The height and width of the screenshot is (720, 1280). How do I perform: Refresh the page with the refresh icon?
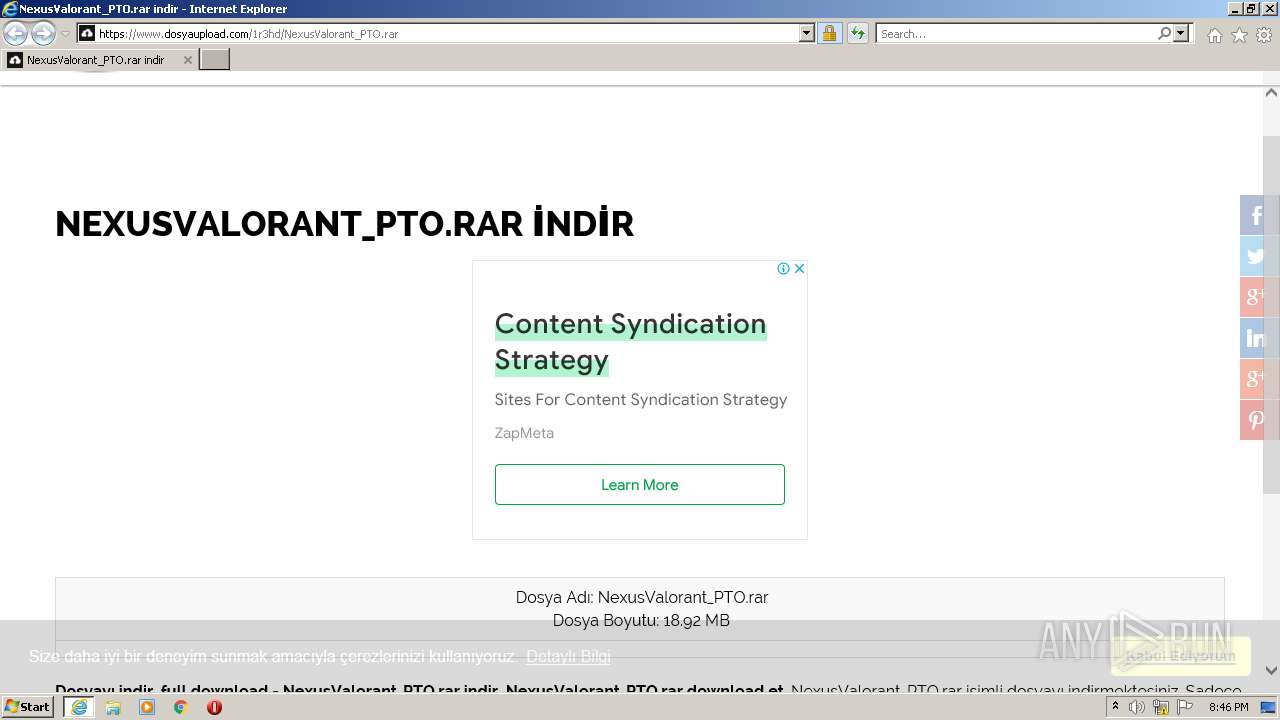click(857, 34)
